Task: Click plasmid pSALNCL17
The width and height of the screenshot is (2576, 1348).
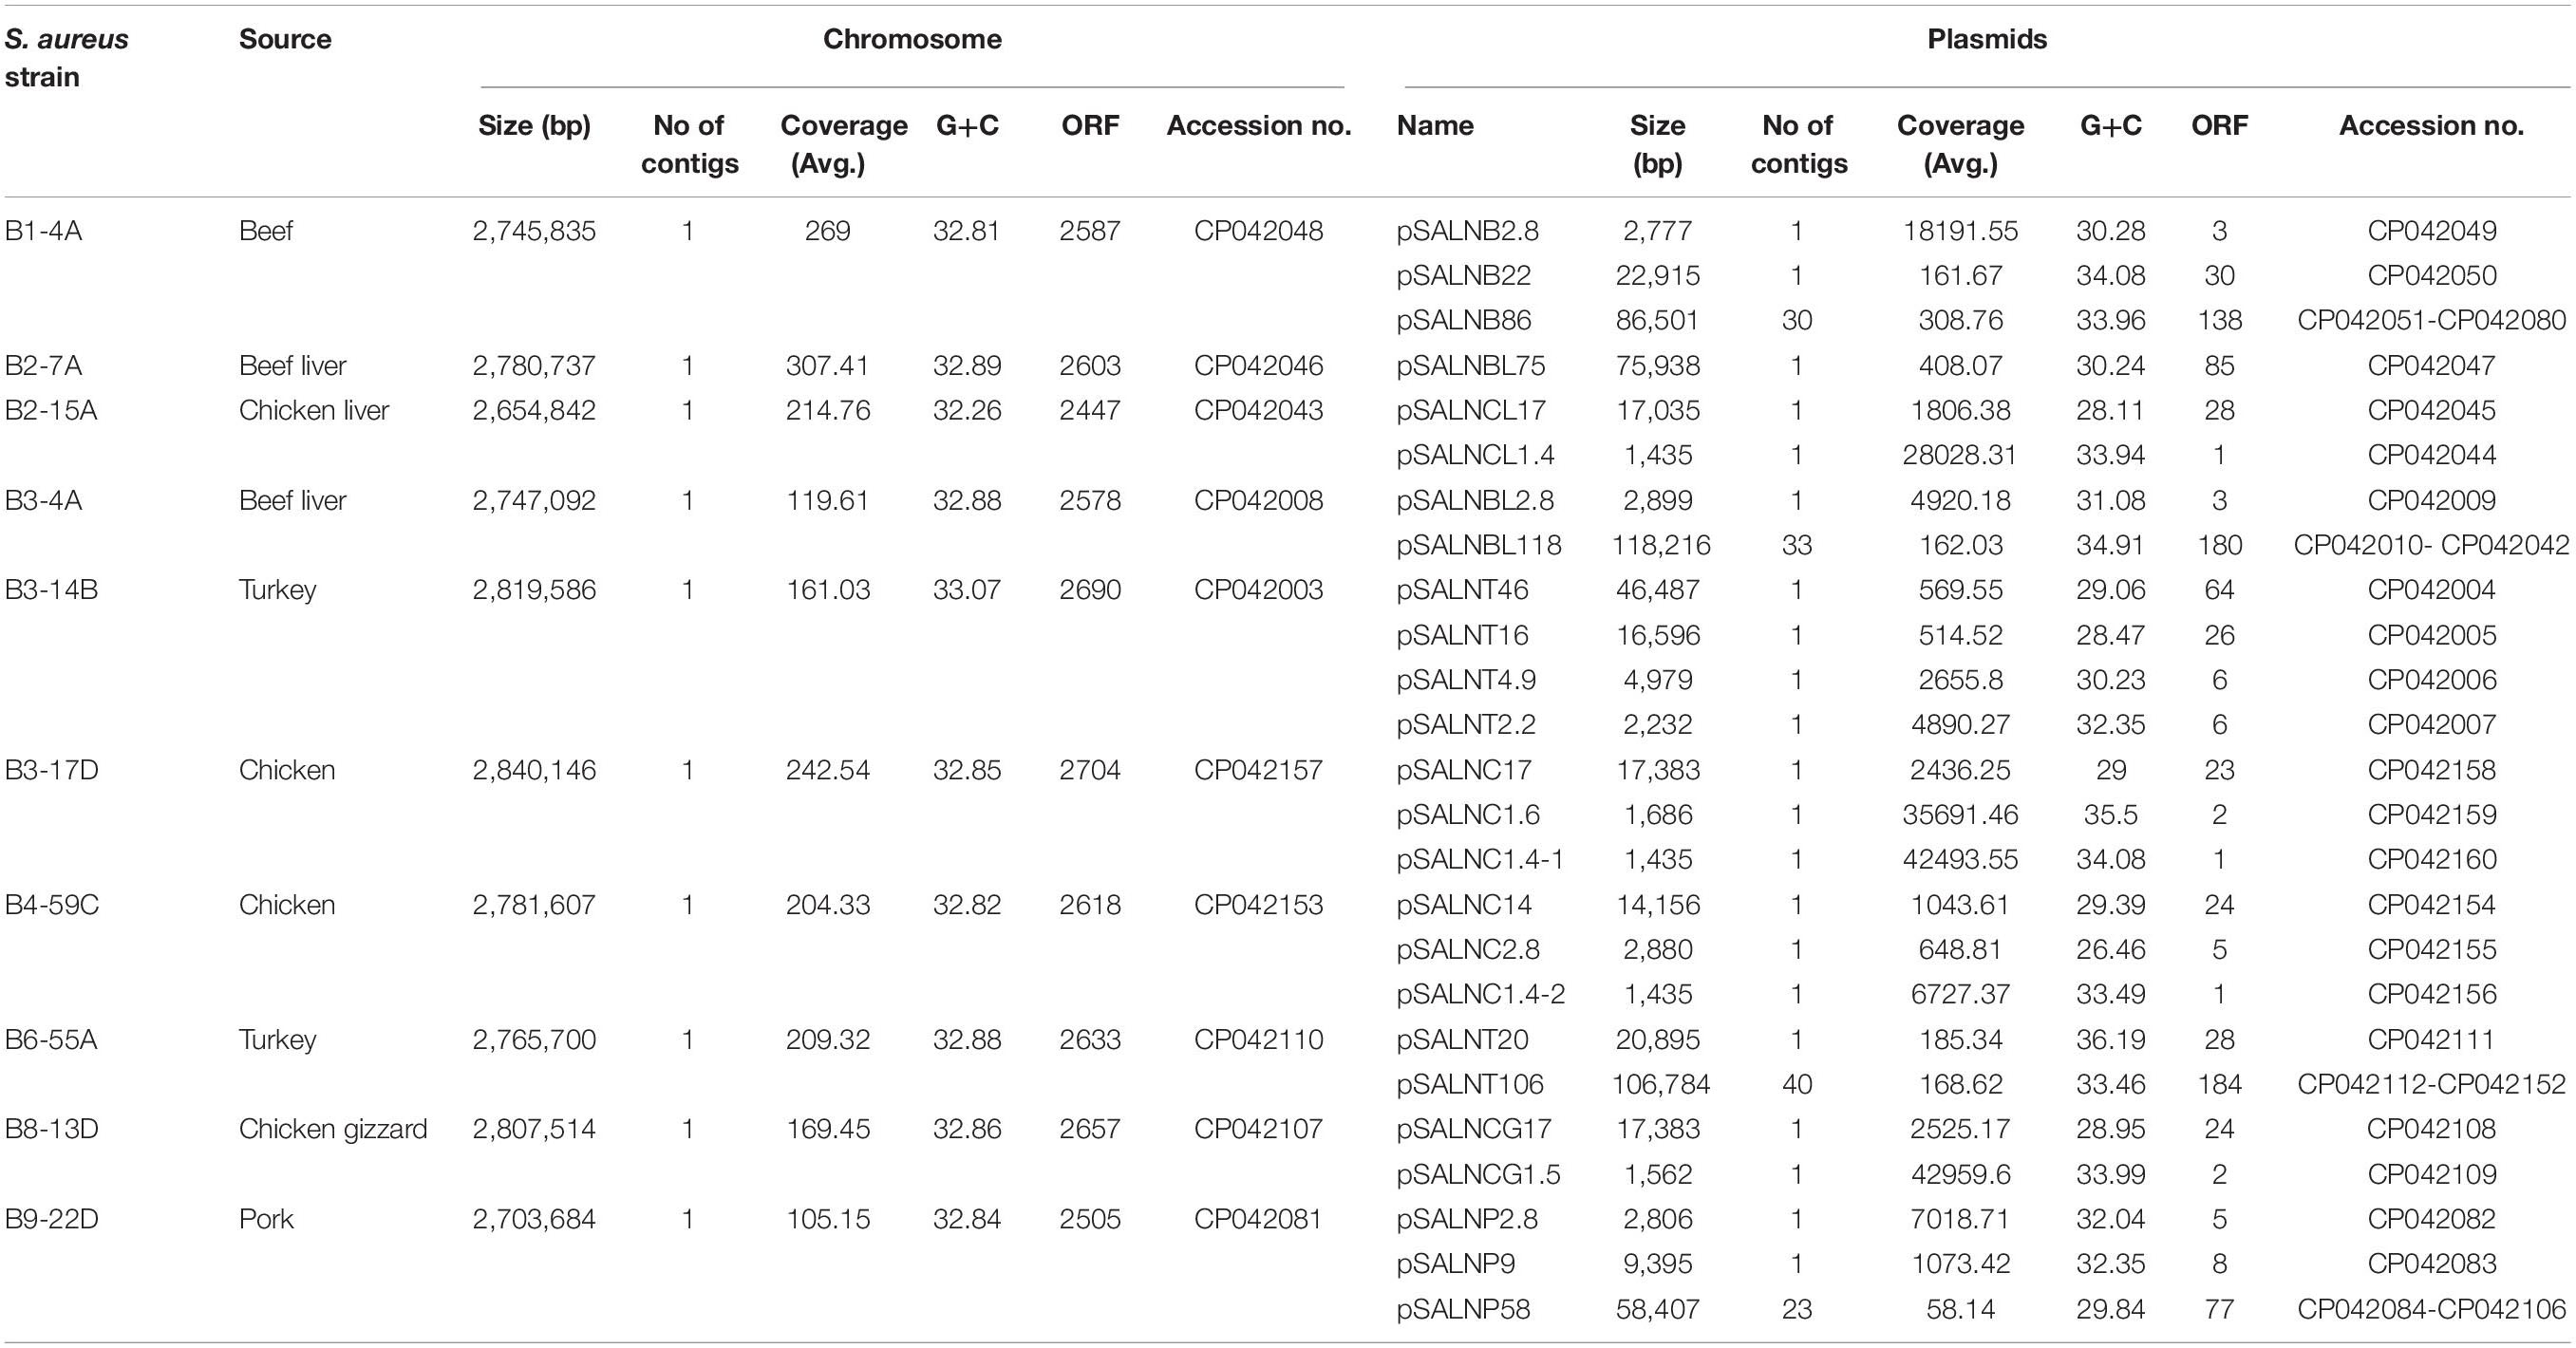Action: pyautogui.click(x=1471, y=411)
